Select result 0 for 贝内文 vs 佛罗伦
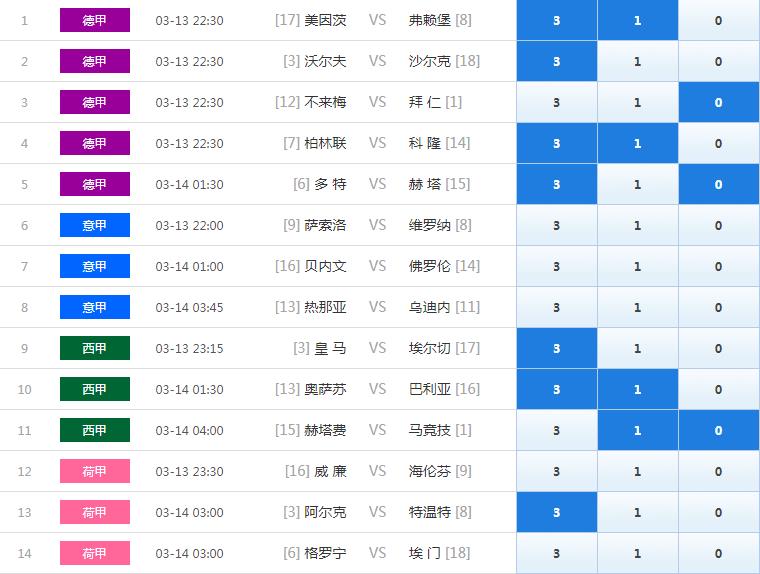The width and height of the screenshot is (760, 574). tap(718, 266)
